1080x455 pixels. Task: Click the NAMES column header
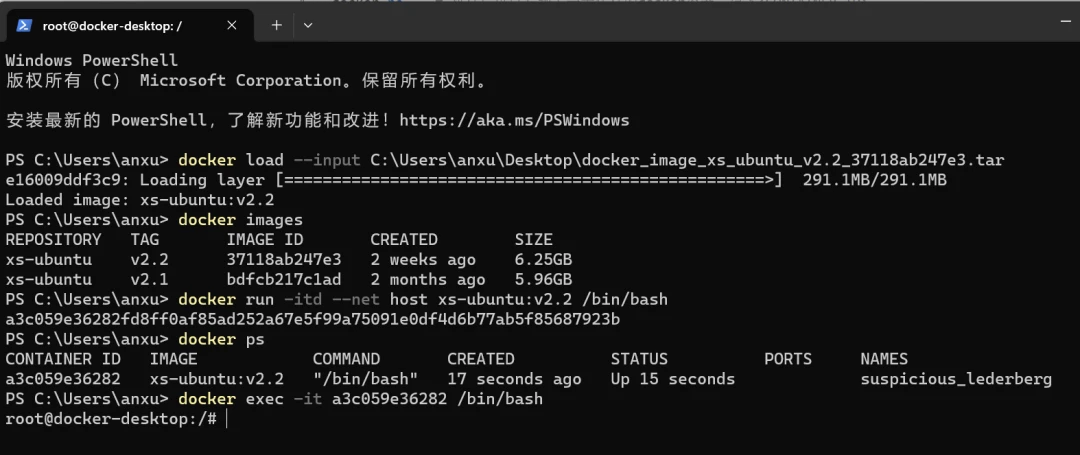[x=884, y=359]
